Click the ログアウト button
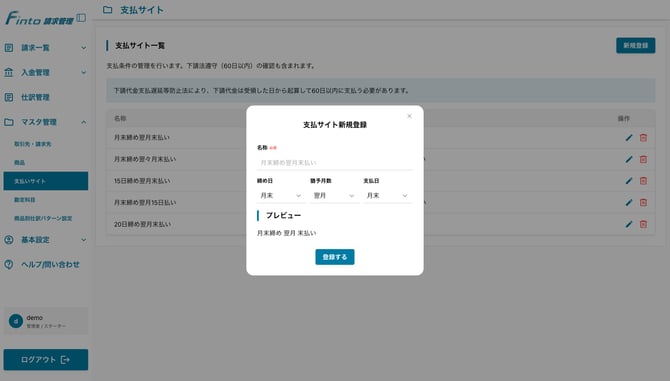This screenshot has width=670, height=381. [46, 360]
